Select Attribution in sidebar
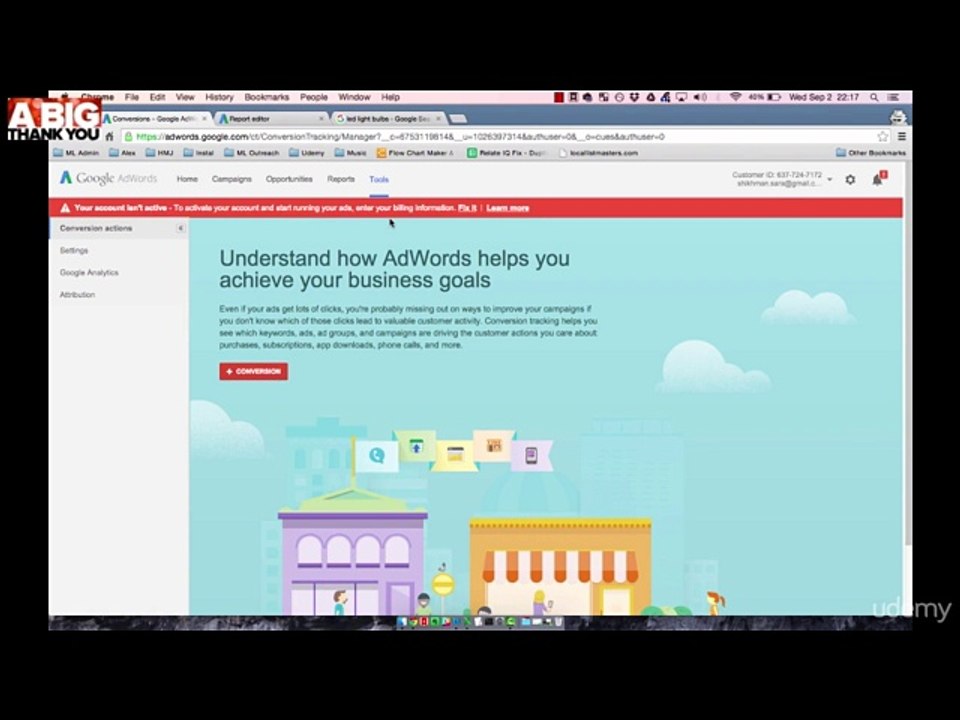The width and height of the screenshot is (960, 720). [78, 294]
